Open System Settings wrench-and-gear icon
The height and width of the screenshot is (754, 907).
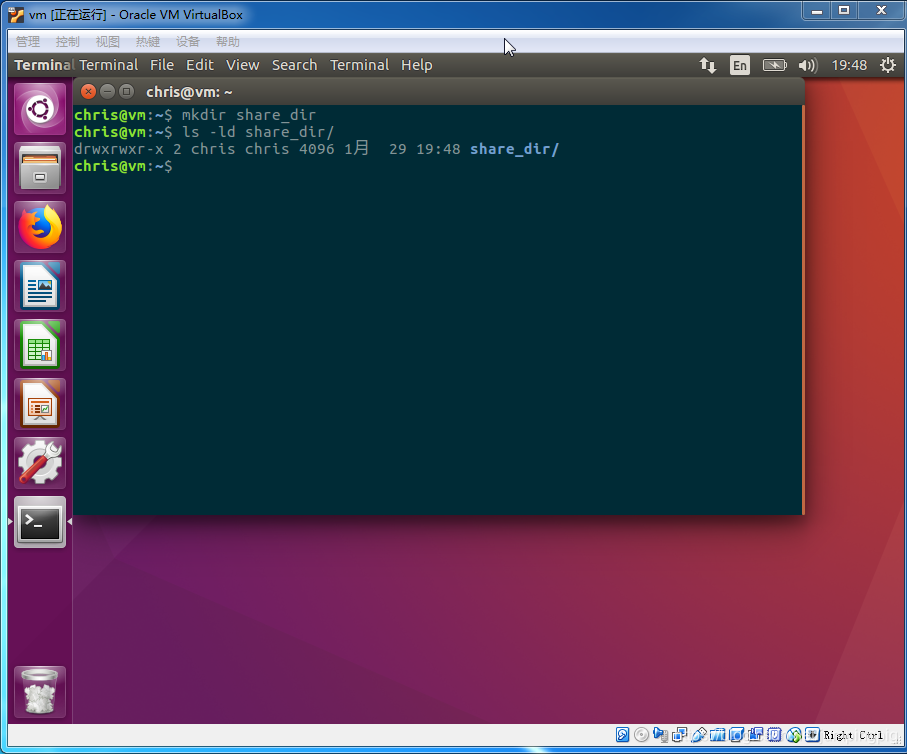click(x=40, y=464)
